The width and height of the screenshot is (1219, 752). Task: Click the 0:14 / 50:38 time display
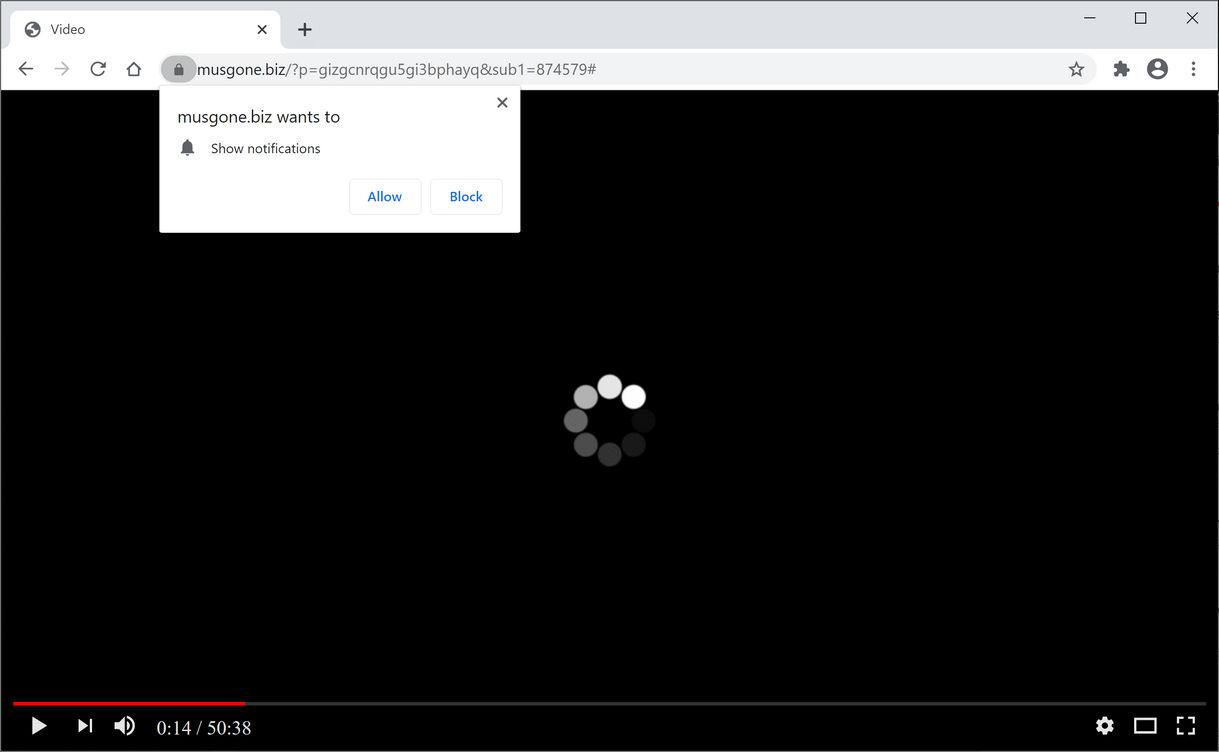pyautogui.click(x=204, y=728)
